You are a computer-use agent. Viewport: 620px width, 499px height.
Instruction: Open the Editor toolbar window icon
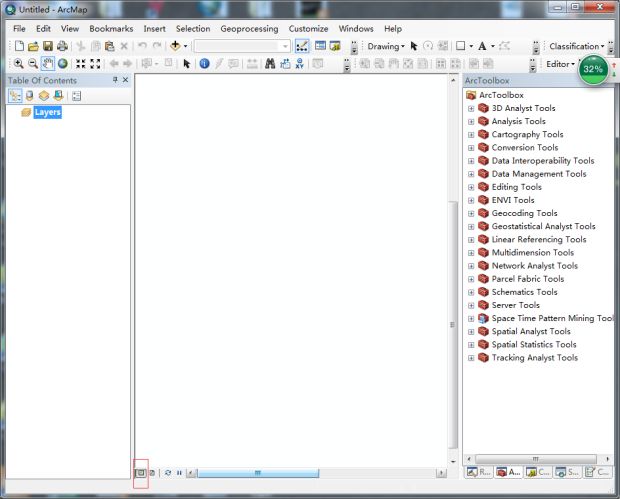(x=301, y=46)
